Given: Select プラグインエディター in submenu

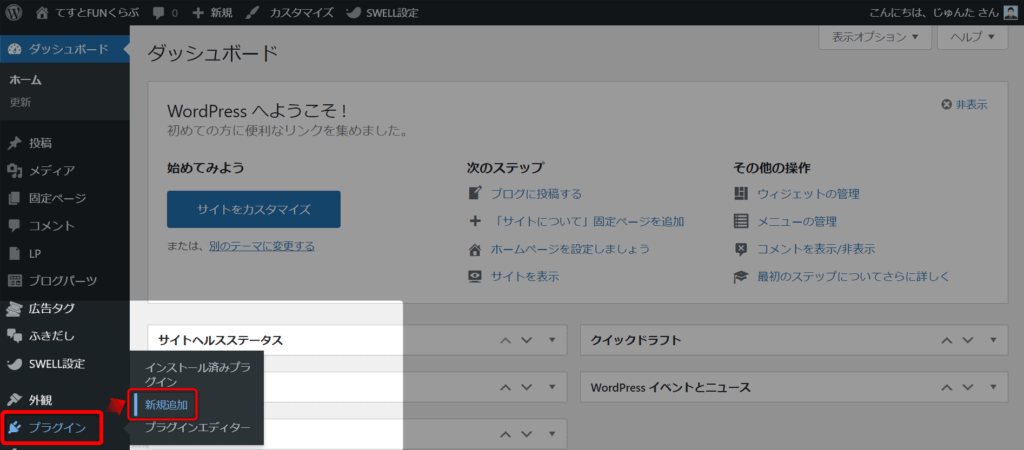Looking at the screenshot, I should pyautogui.click(x=197, y=428).
